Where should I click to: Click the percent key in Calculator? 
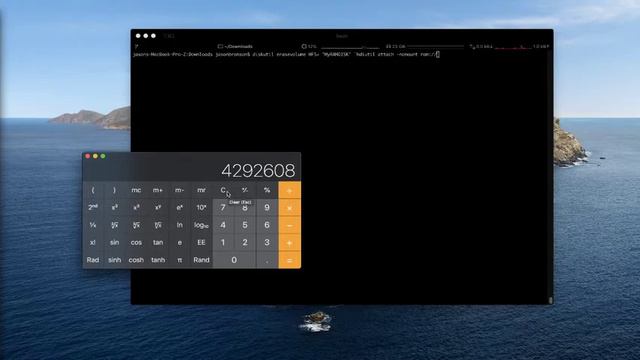(x=267, y=190)
